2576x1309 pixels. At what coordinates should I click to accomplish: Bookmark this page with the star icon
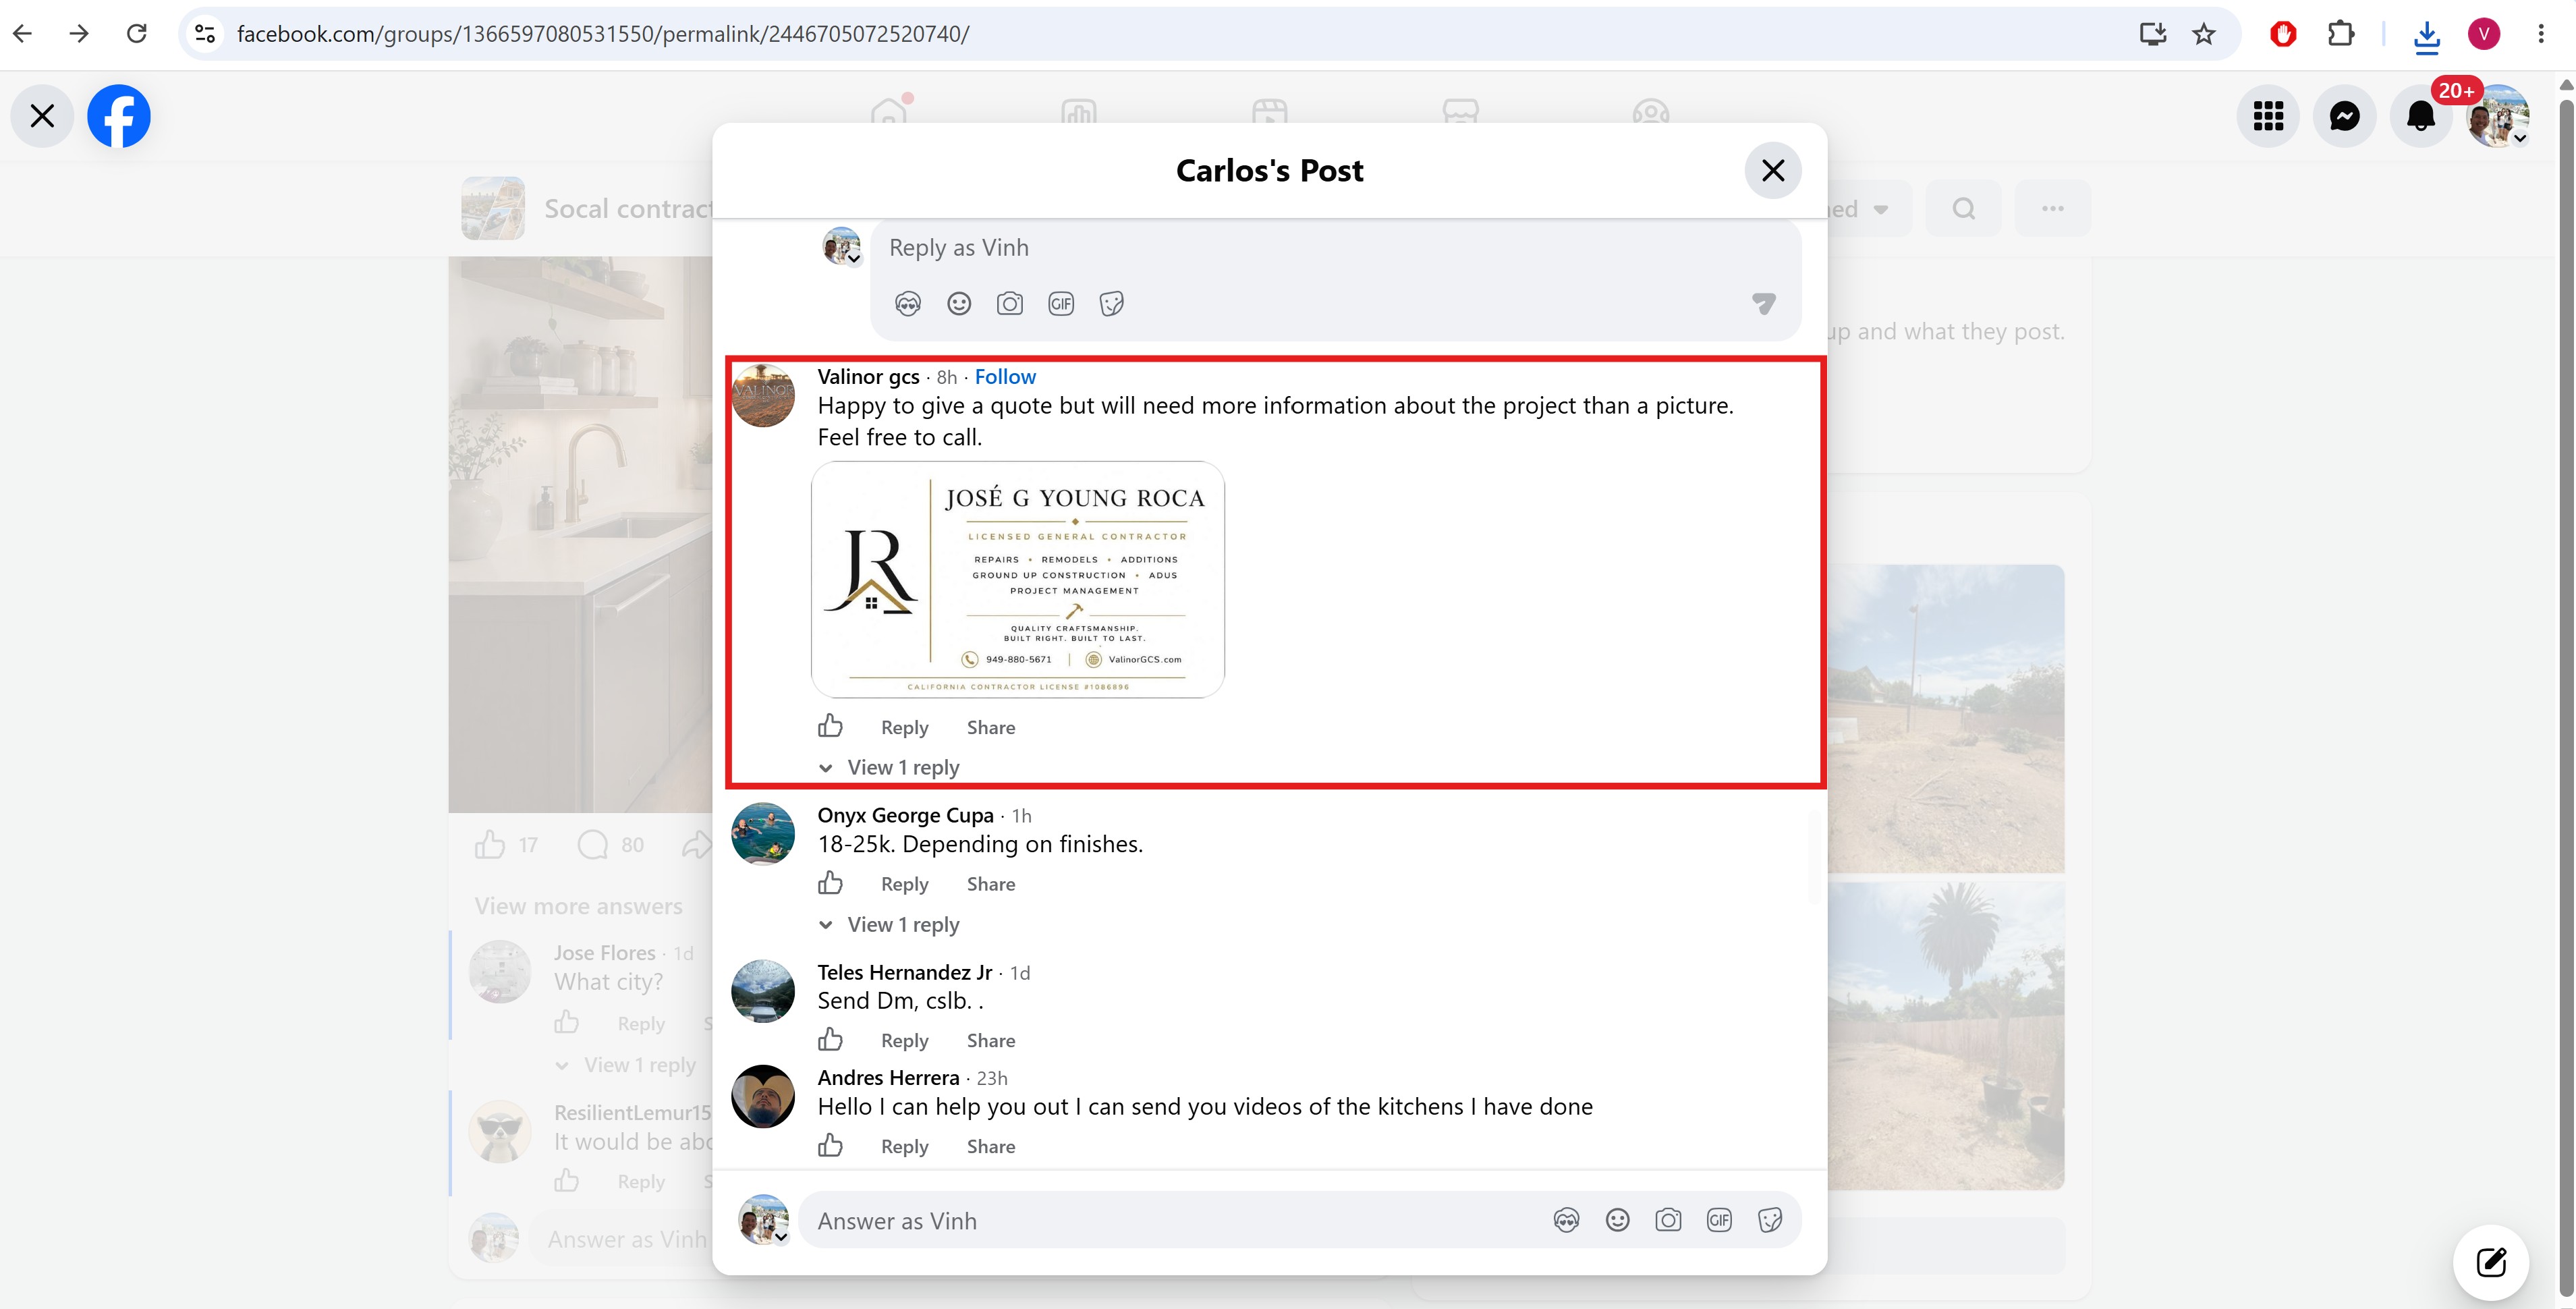pyautogui.click(x=2204, y=34)
